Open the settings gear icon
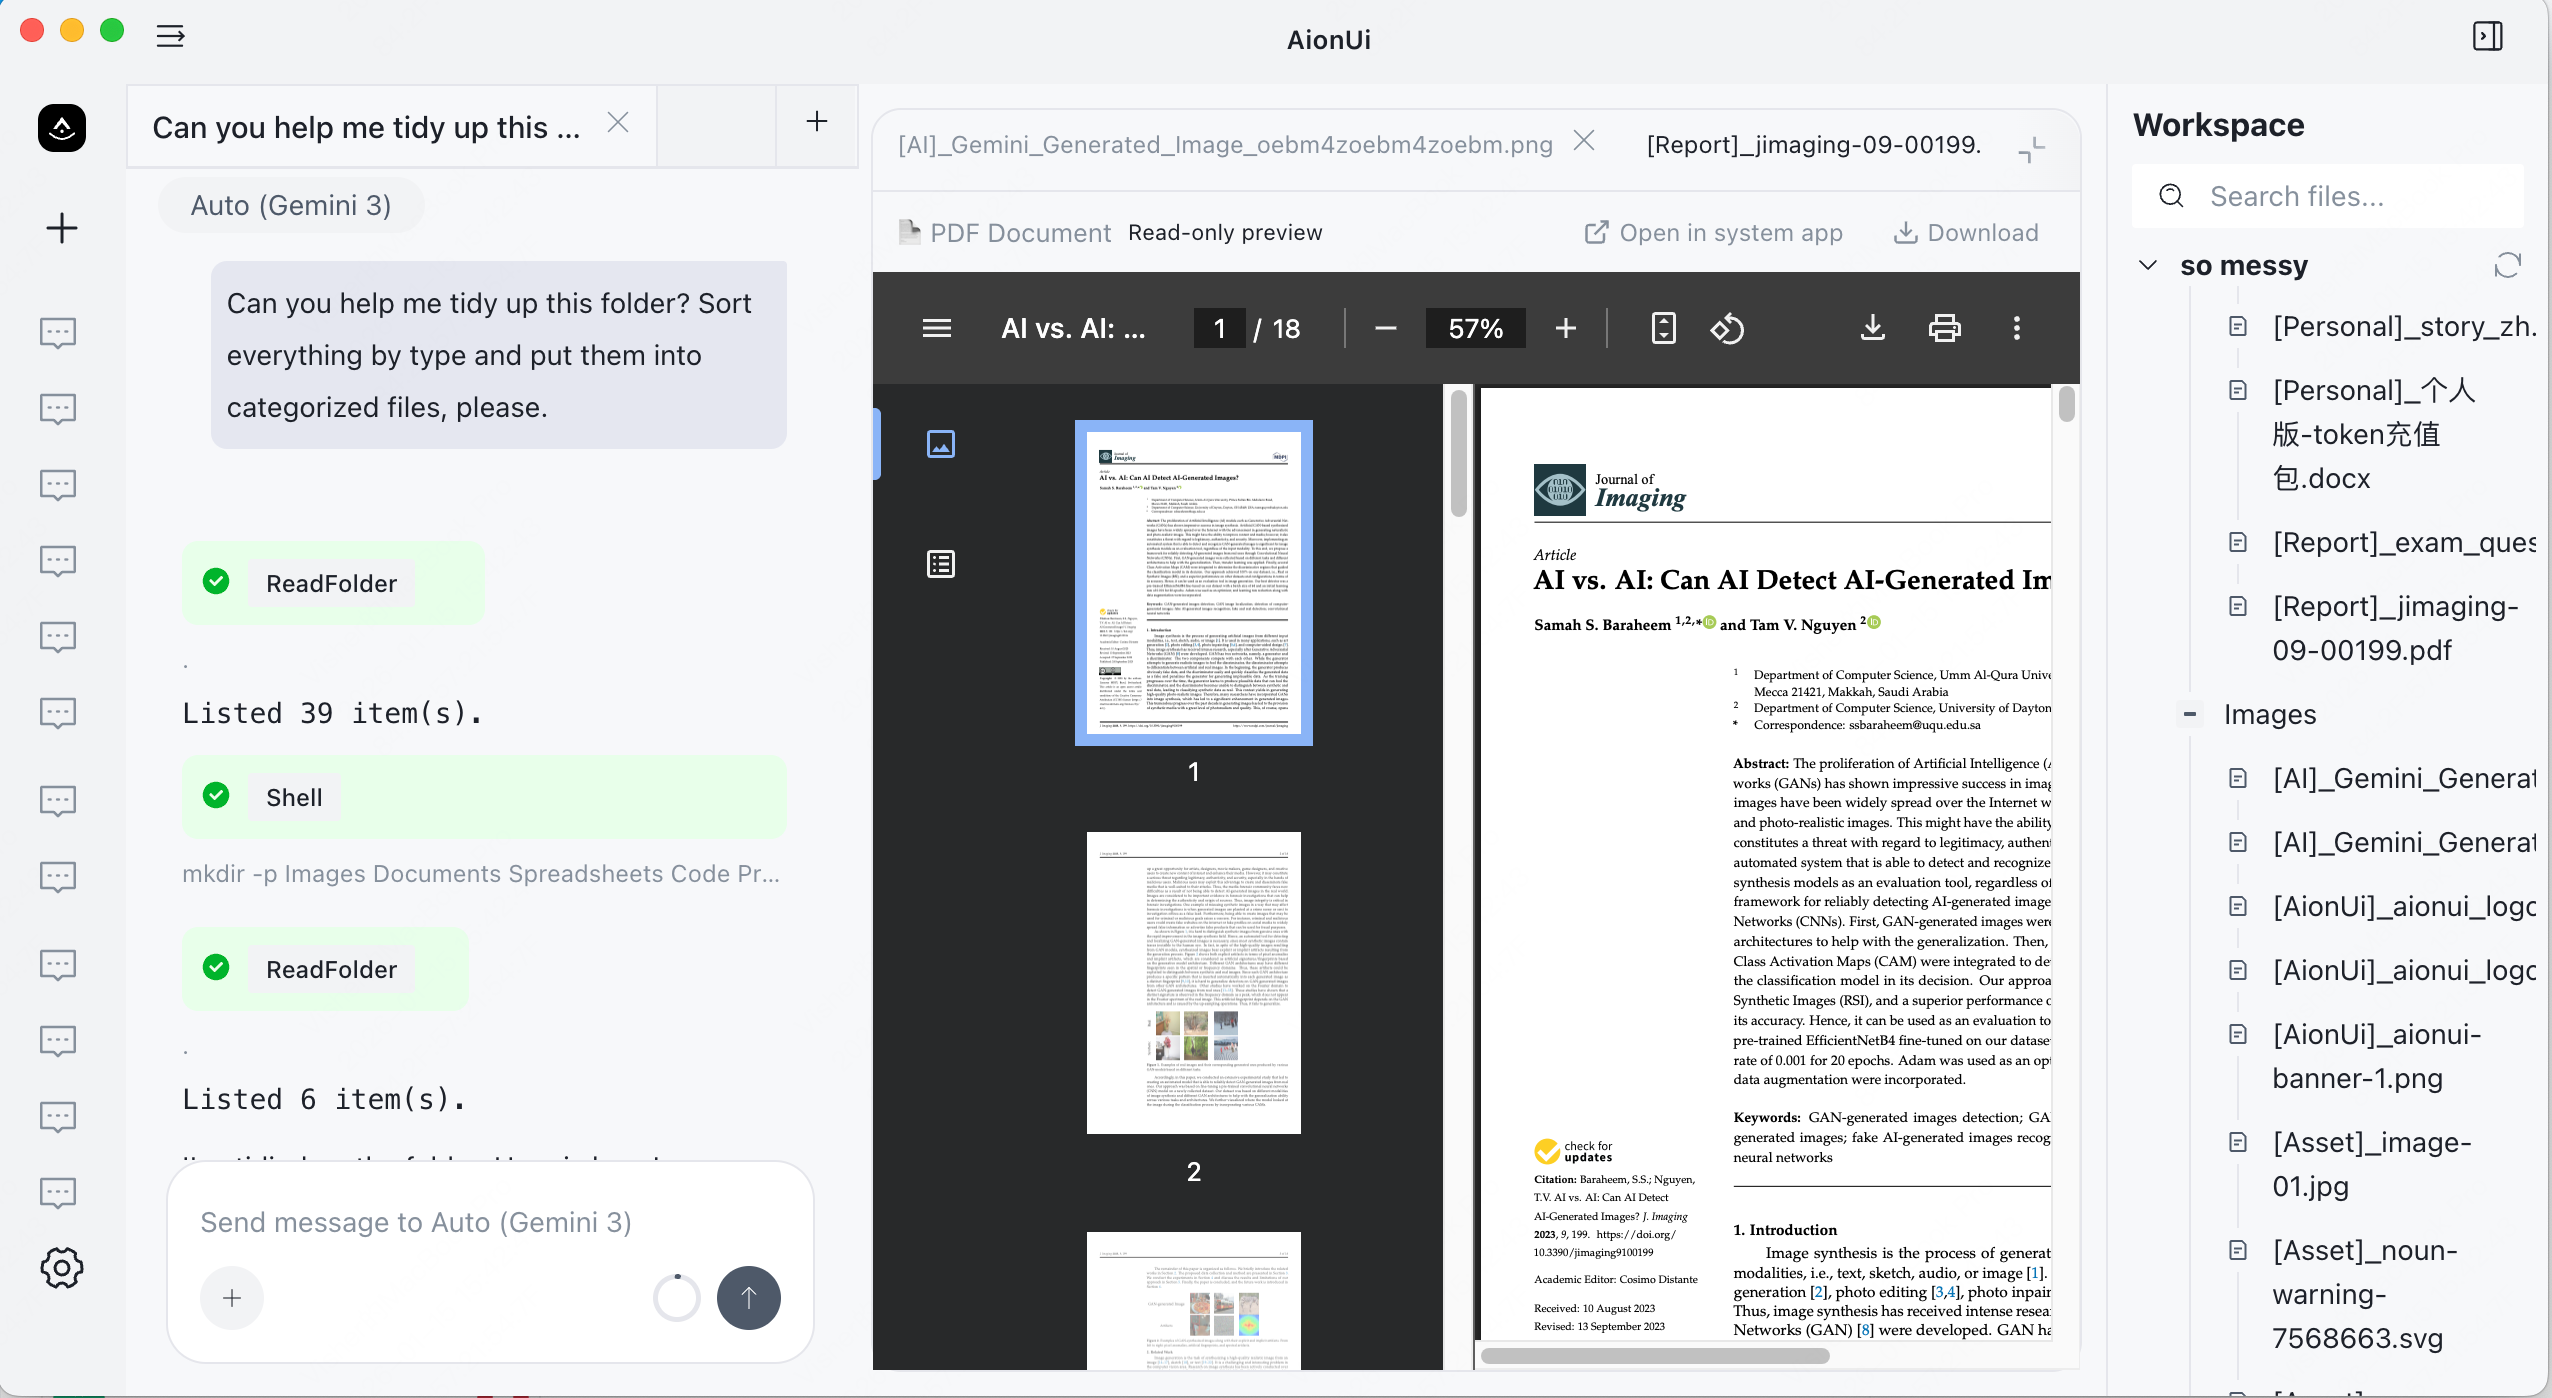 point(61,1268)
